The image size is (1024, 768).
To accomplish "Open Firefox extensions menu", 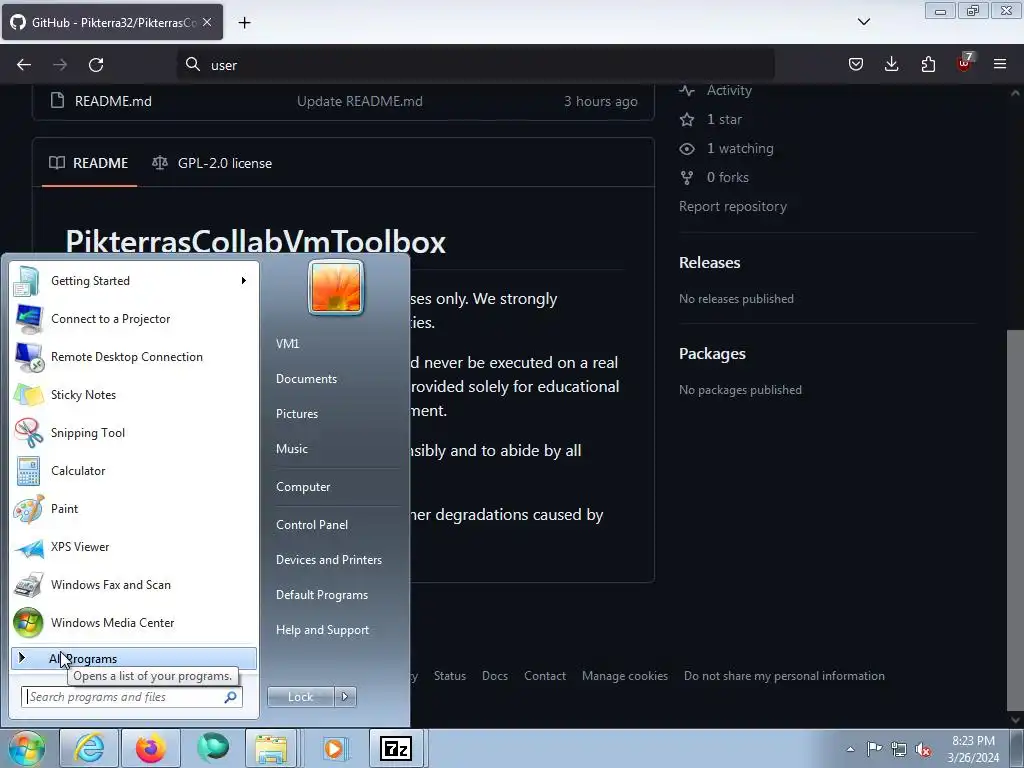I will coord(928,64).
